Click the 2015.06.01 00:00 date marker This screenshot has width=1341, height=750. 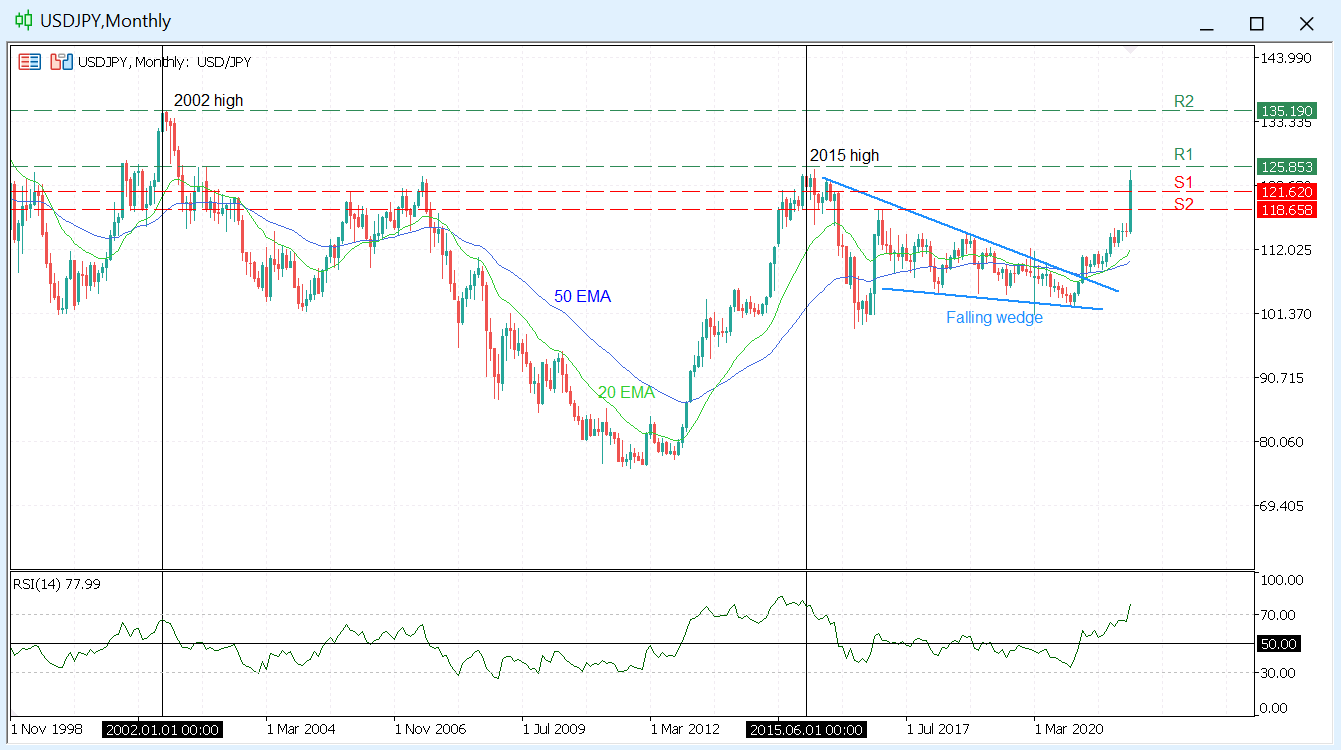coord(807,730)
